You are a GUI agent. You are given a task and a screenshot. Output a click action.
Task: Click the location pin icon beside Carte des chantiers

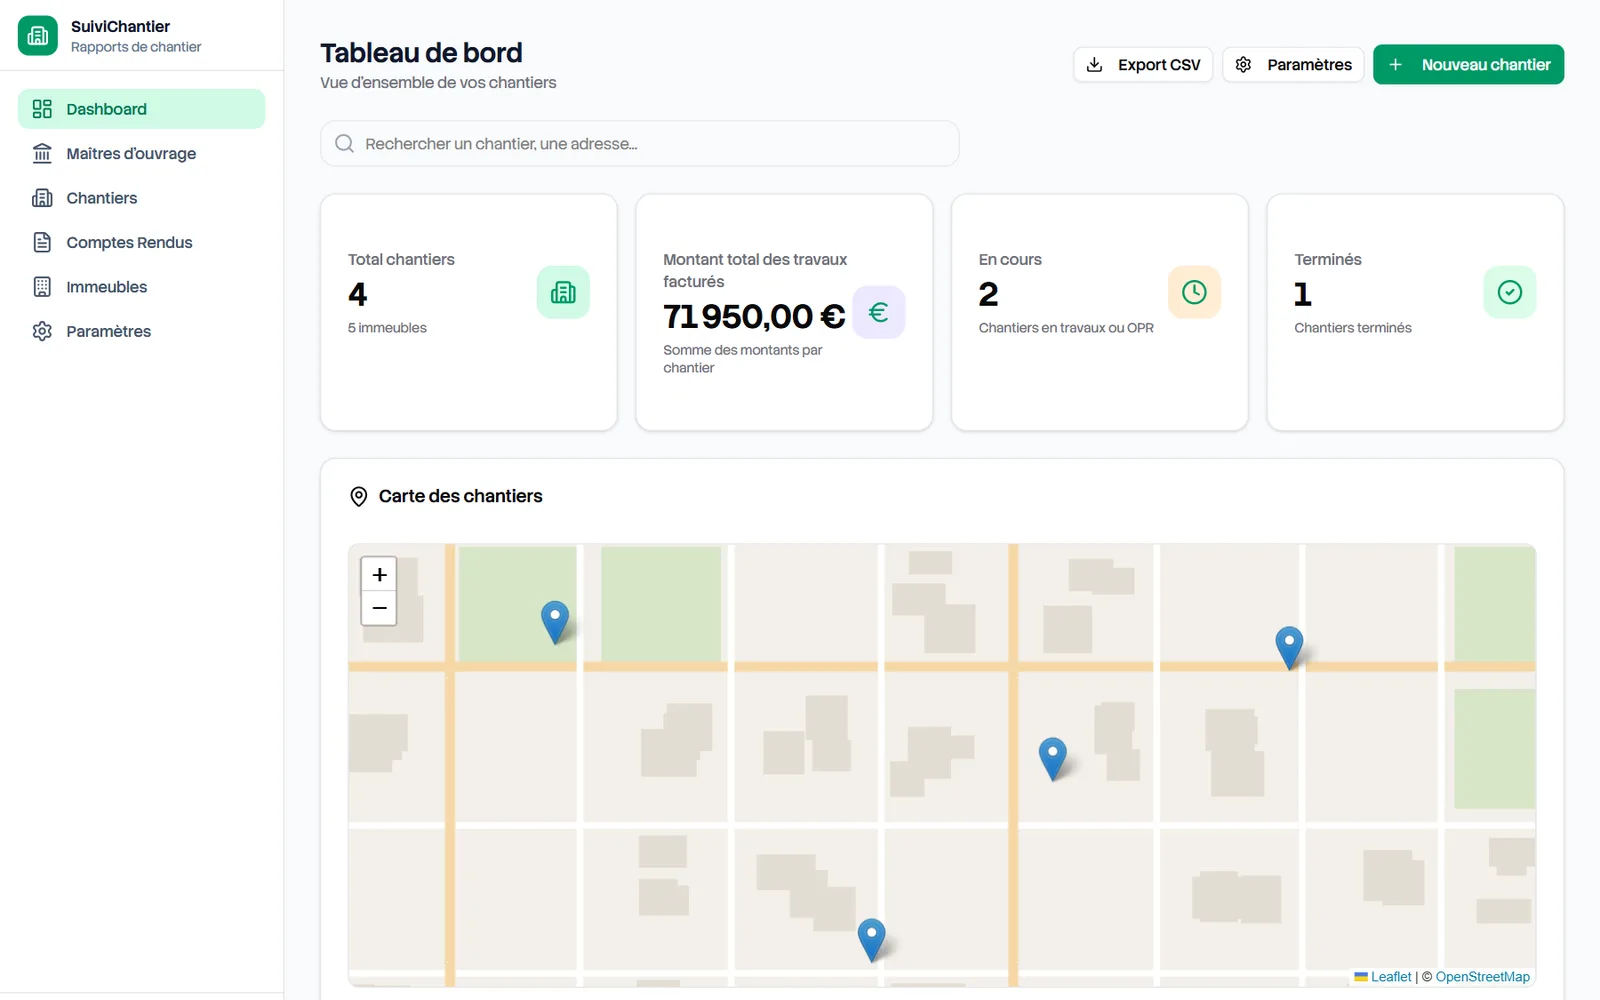(359, 497)
